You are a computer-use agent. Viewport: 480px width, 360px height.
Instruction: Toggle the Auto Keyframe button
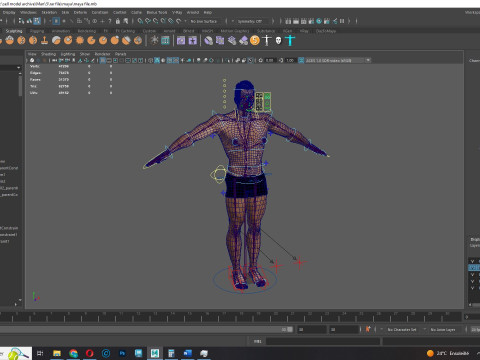click(x=368, y=329)
